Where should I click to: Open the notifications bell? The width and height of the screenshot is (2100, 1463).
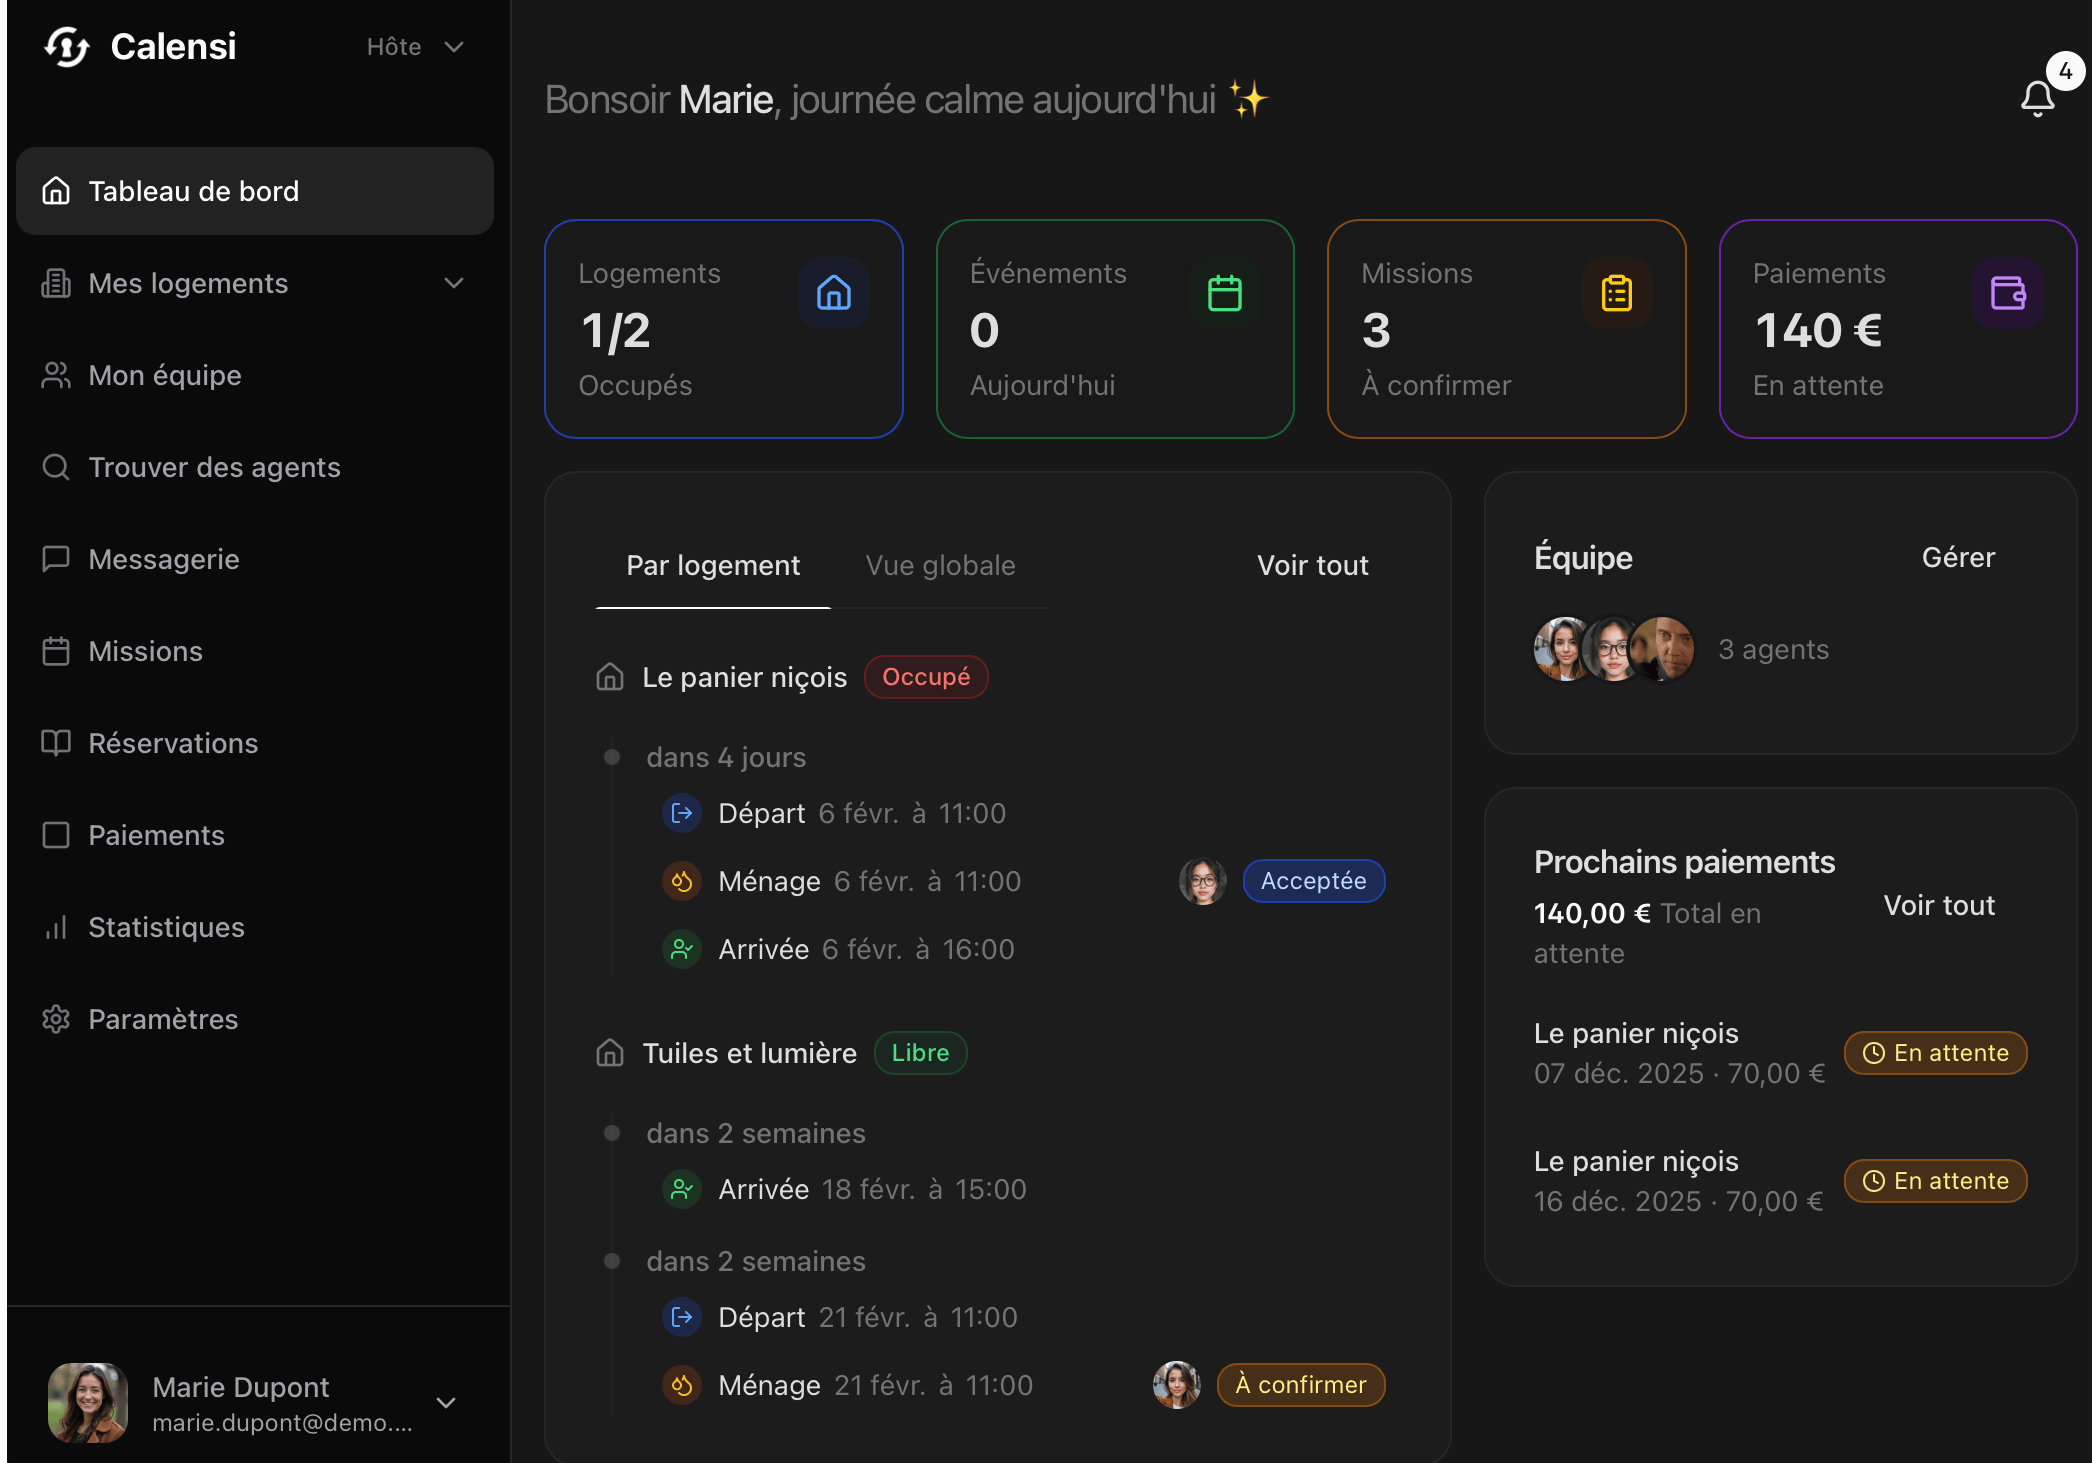[2037, 98]
